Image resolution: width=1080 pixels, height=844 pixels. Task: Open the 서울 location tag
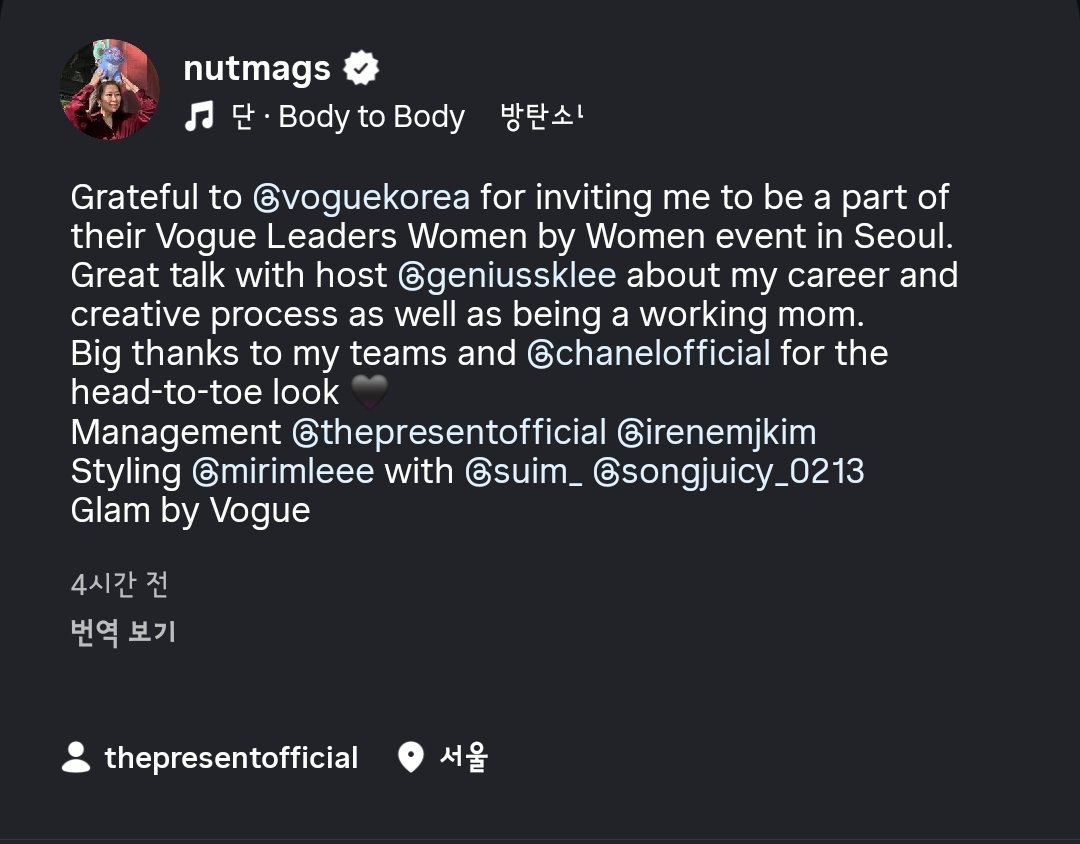pyautogui.click(x=464, y=757)
